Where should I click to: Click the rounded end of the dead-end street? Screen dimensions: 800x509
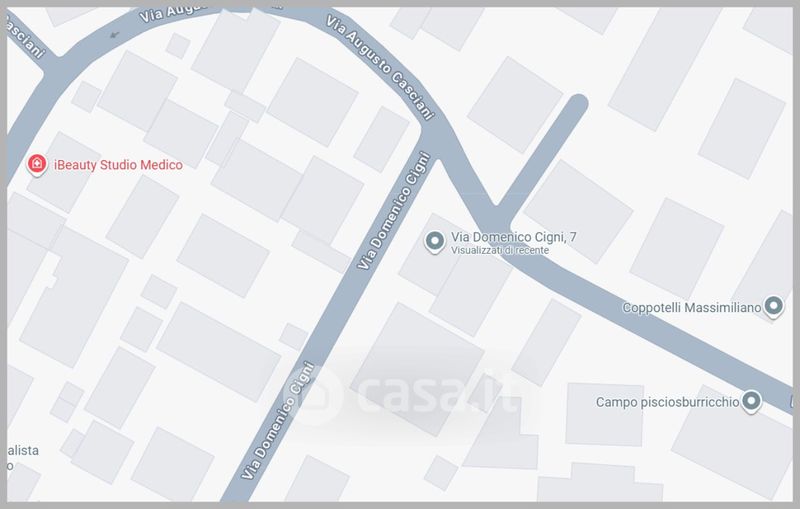[x=578, y=105]
